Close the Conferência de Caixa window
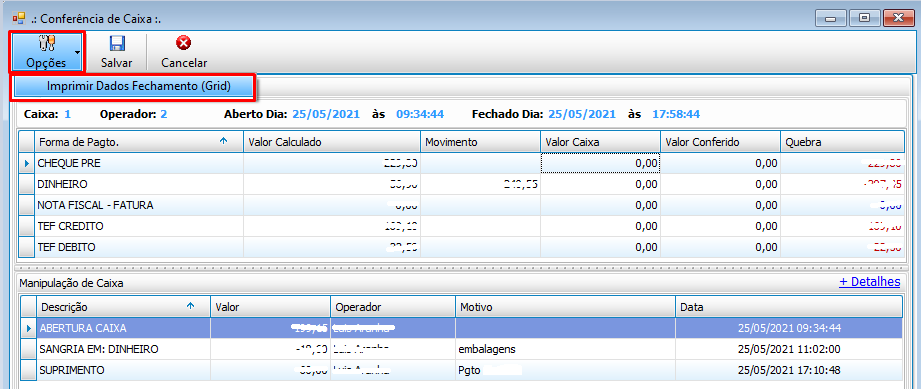Screen dimensions: 921x389 [898, 18]
